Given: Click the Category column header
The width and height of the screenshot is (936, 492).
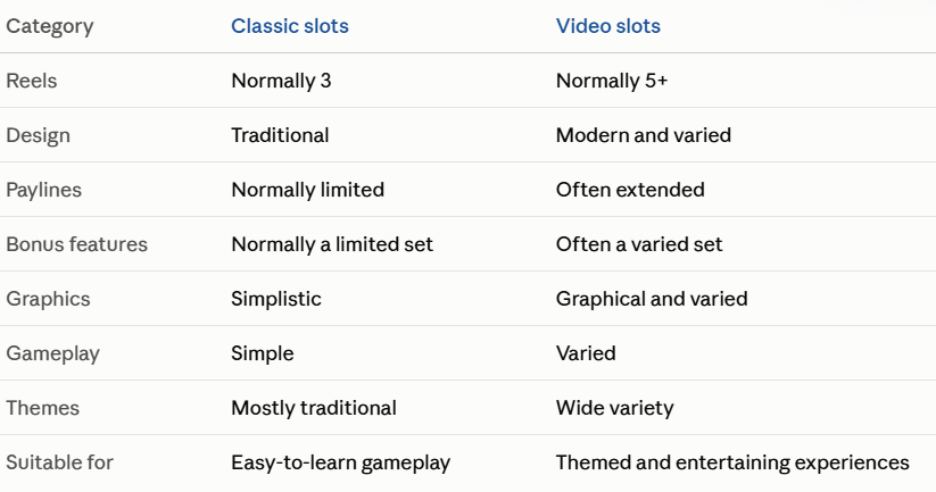Looking at the screenshot, I should 50,27.
